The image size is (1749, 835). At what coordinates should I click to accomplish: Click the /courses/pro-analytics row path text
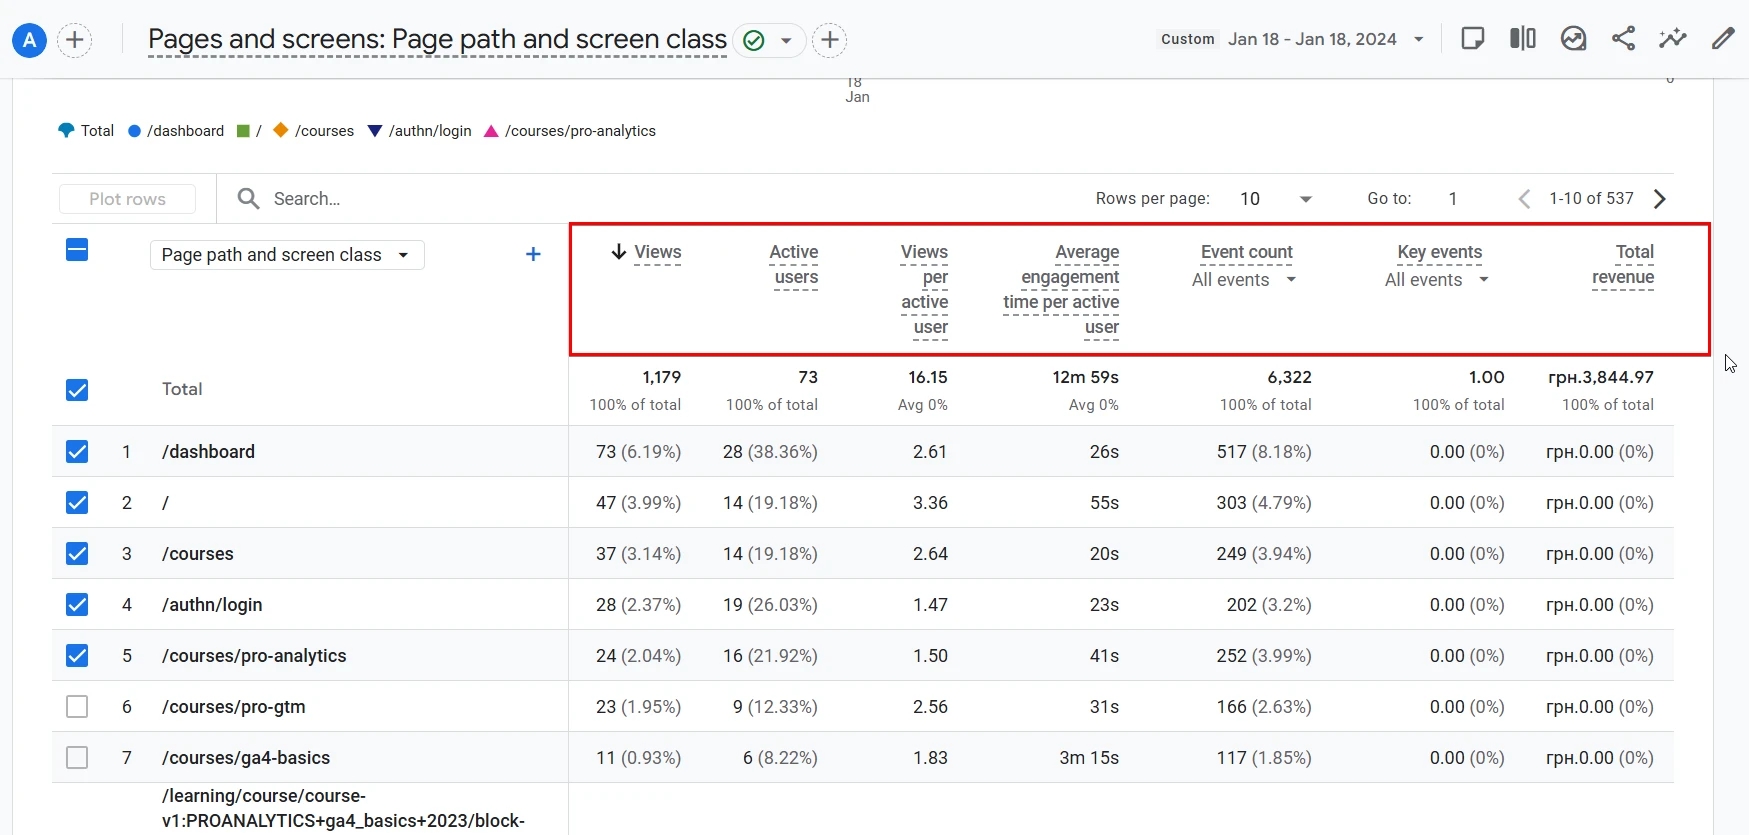(x=254, y=656)
